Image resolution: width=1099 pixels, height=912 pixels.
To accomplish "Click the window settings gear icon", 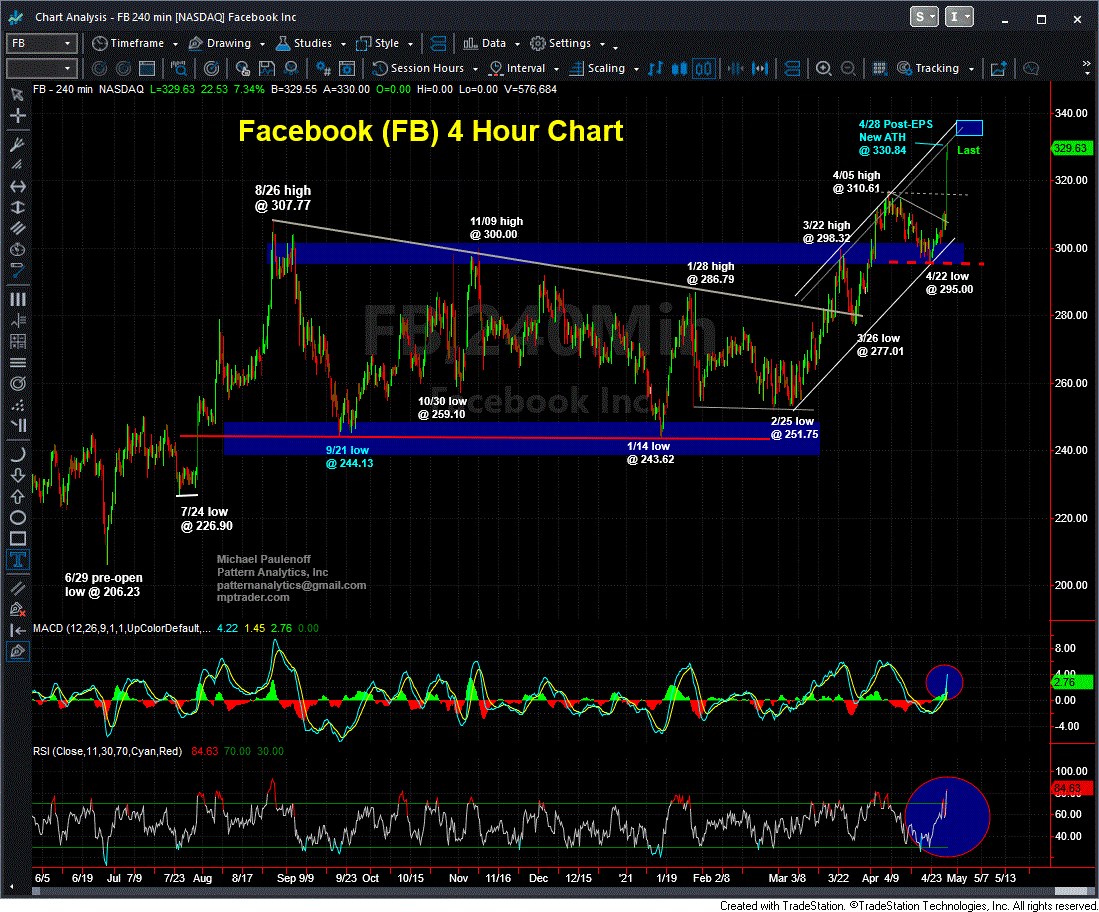I will coord(347,68).
